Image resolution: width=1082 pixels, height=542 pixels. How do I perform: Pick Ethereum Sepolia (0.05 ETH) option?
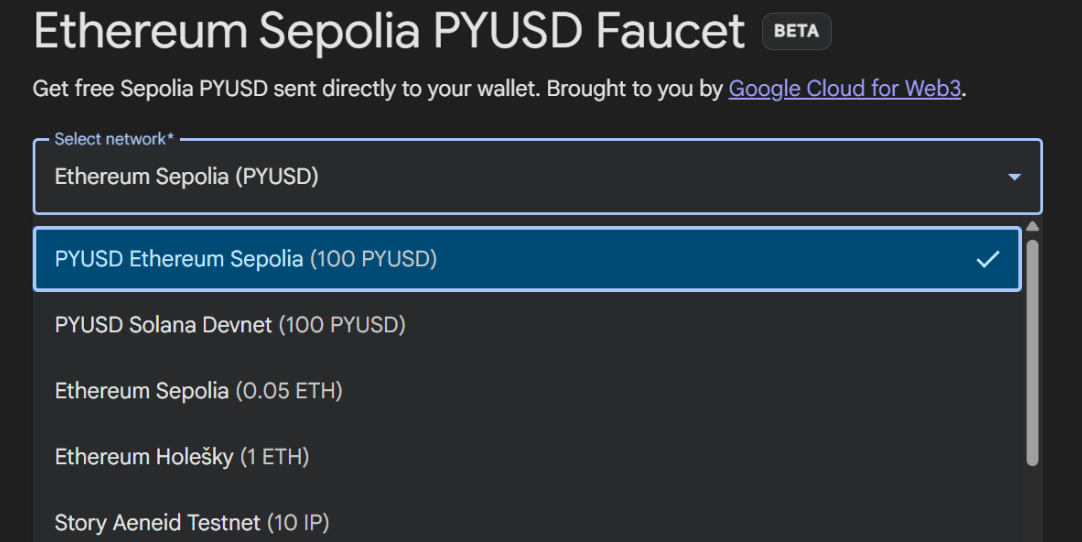pyautogui.click(x=141, y=391)
